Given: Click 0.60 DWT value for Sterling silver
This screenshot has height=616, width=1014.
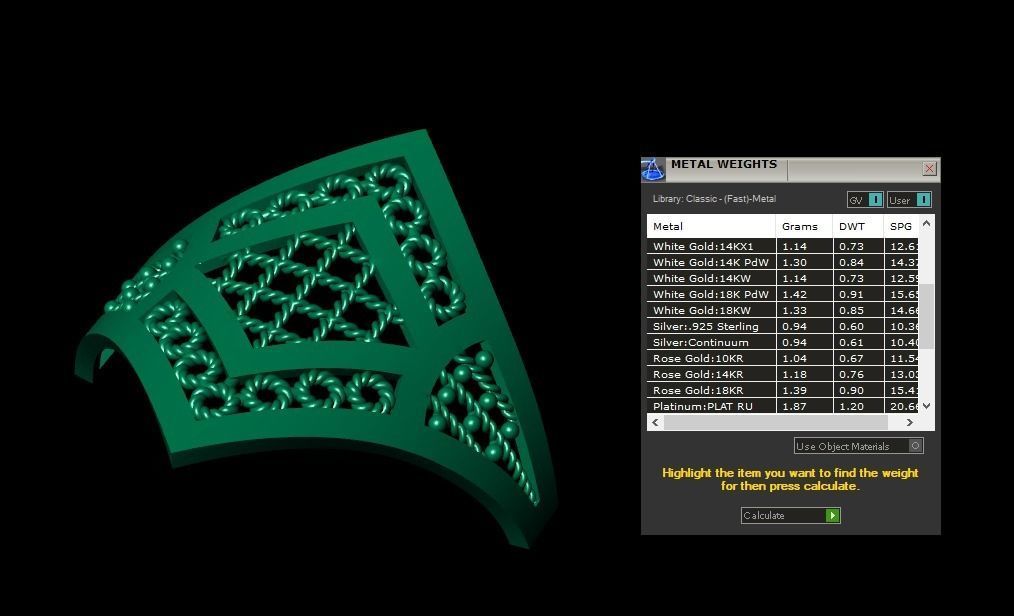Looking at the screenshot, I should (x=851, y=326).
